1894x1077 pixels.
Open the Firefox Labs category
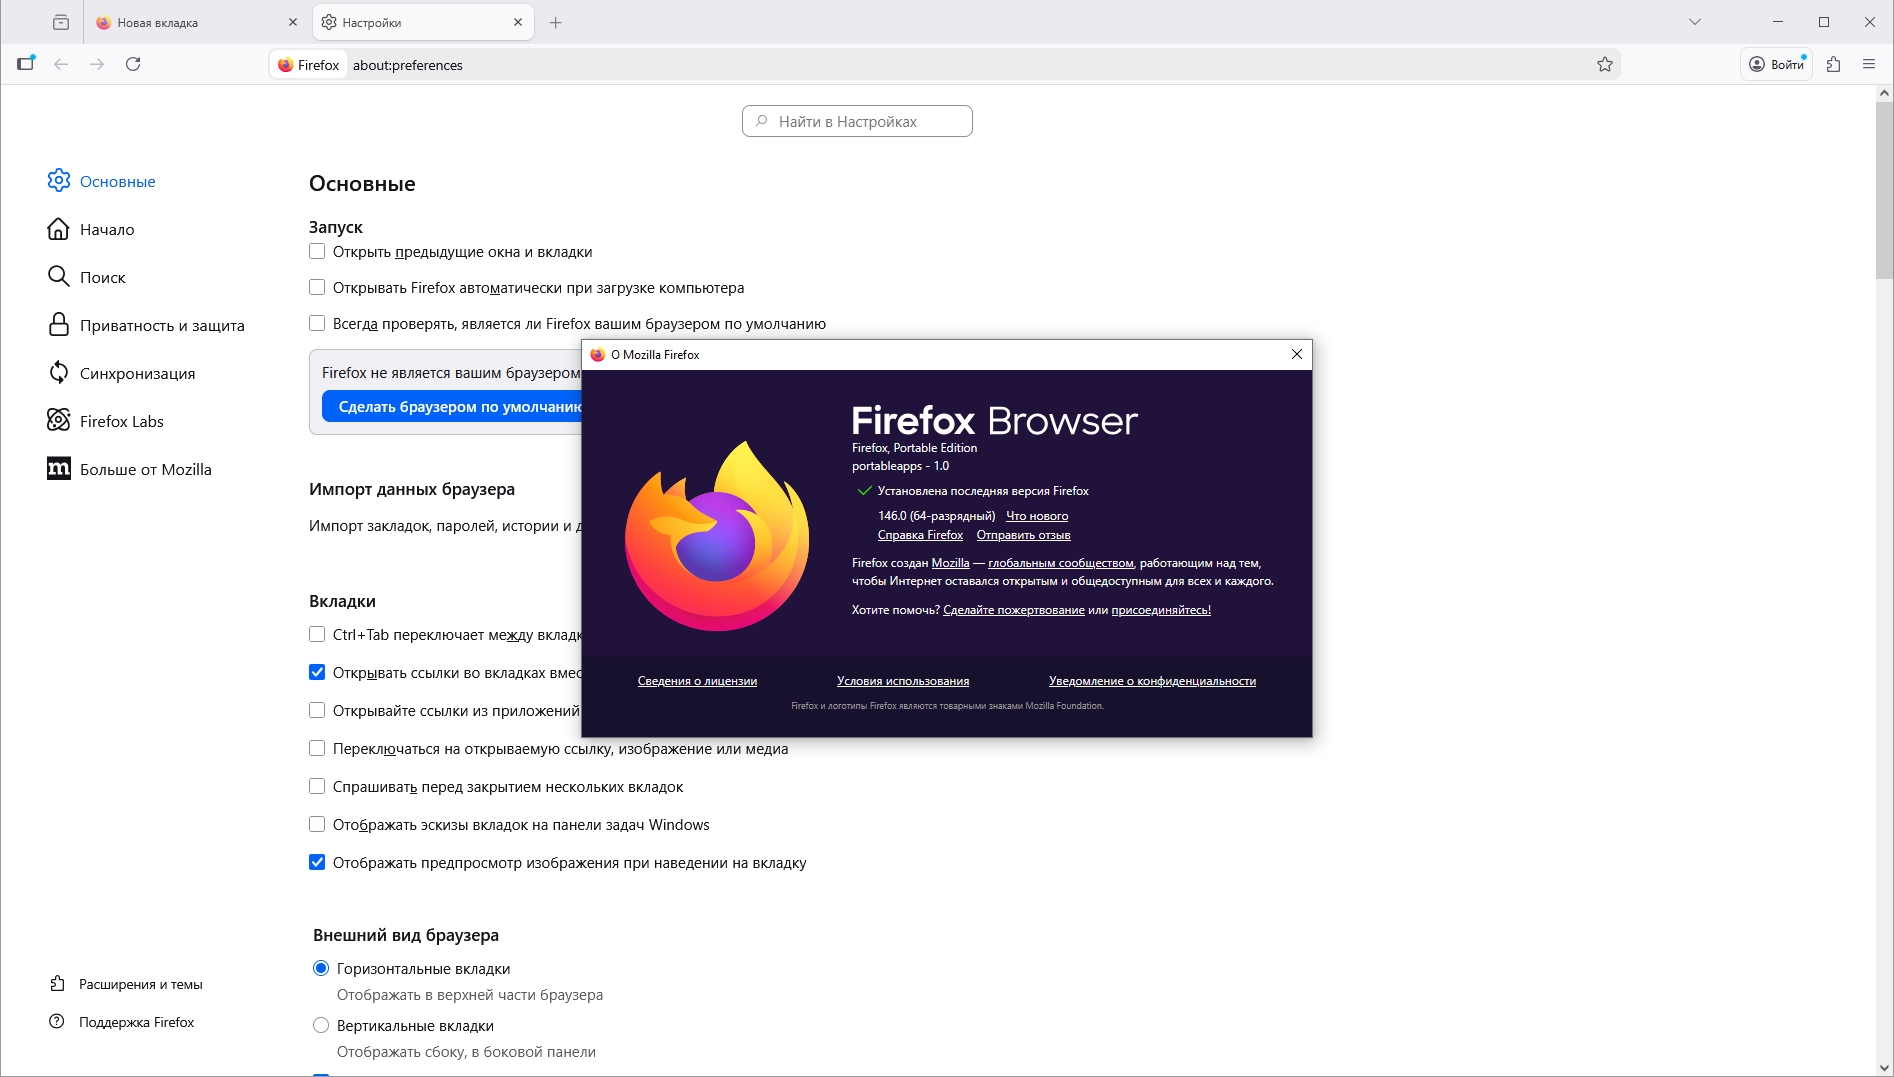pyautogui.click(x=105, y=421)
